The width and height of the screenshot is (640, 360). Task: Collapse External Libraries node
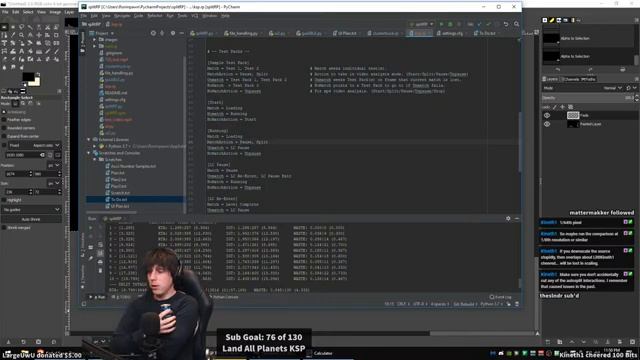pos(89,140)
